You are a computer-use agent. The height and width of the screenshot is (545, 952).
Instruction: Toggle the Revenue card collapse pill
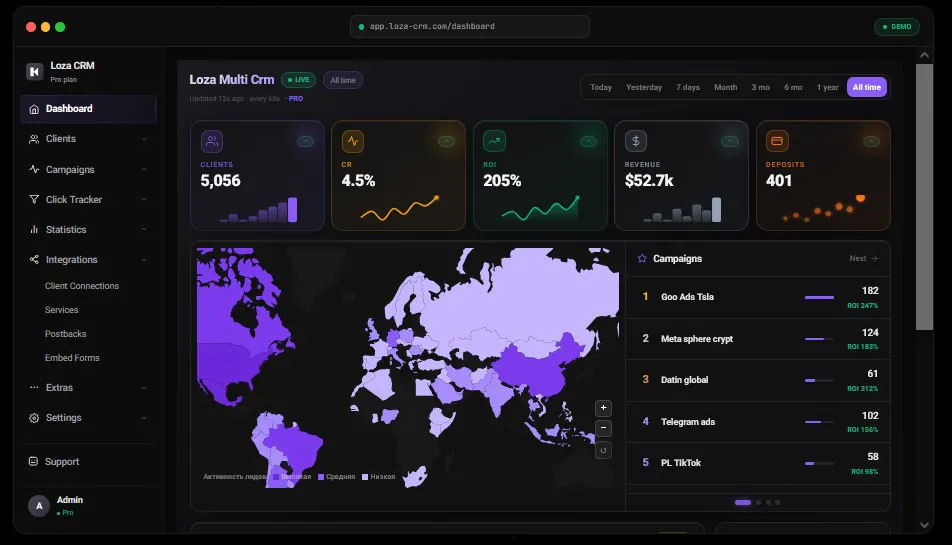point(730,141)
